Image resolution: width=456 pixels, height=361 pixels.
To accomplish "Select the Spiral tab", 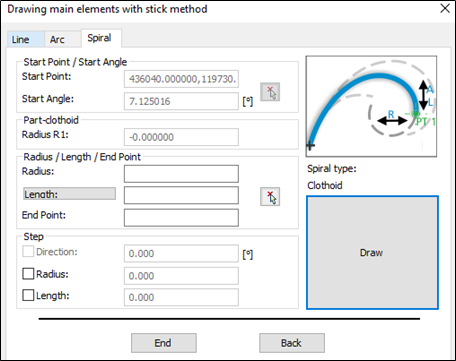I will 101,38.
